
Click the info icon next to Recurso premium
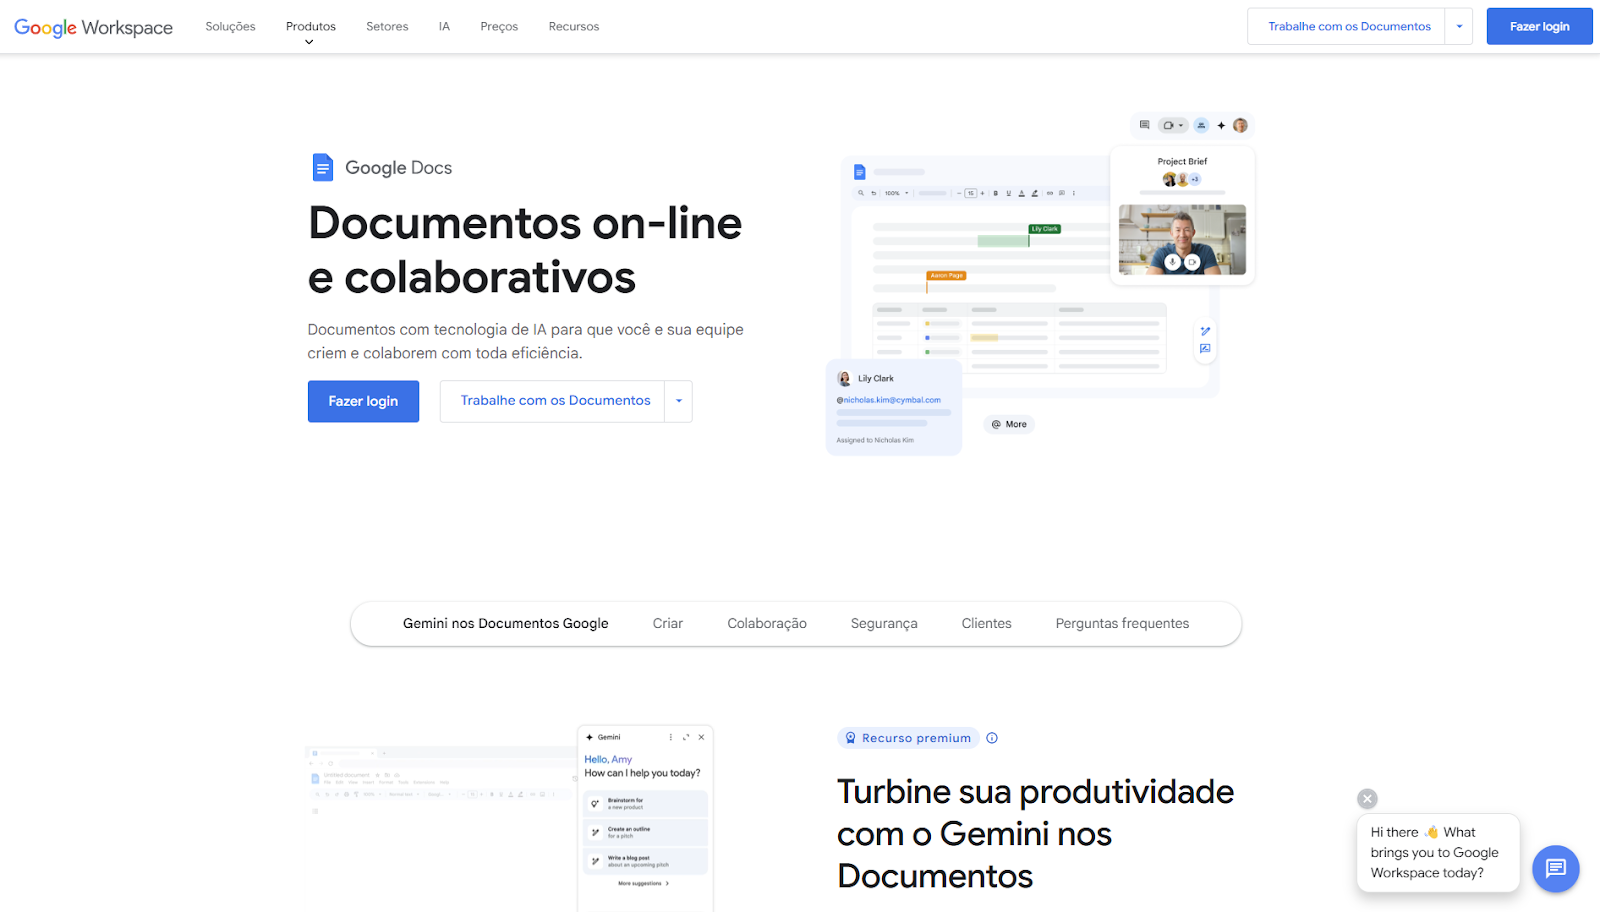pos(992,738)
